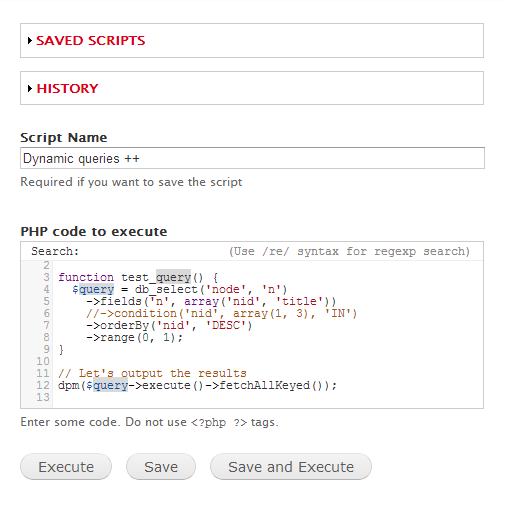Click the Search field in code editor
505x517 pixels.
[x=153, y=251]
